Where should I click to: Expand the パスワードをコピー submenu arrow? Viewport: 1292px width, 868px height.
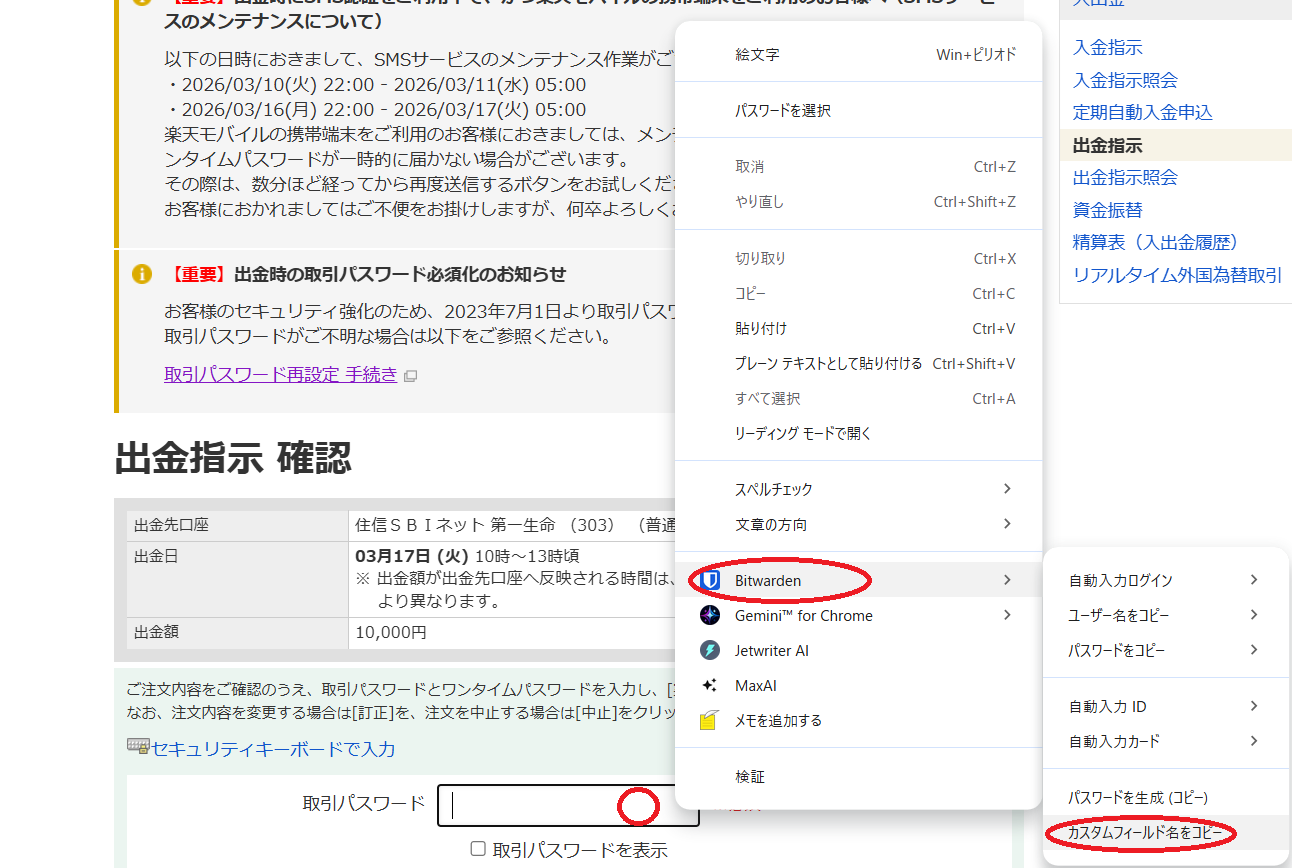(x=1254, y=650)
